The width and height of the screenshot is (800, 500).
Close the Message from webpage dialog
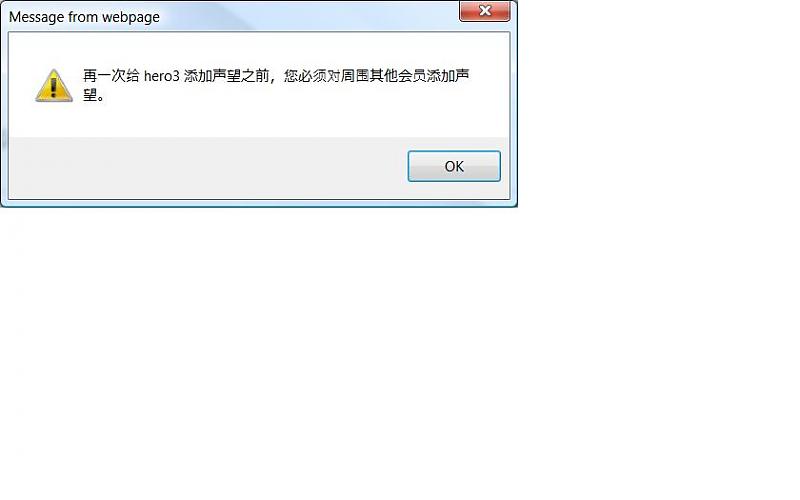pyautogui.click(x=485, y=11)
